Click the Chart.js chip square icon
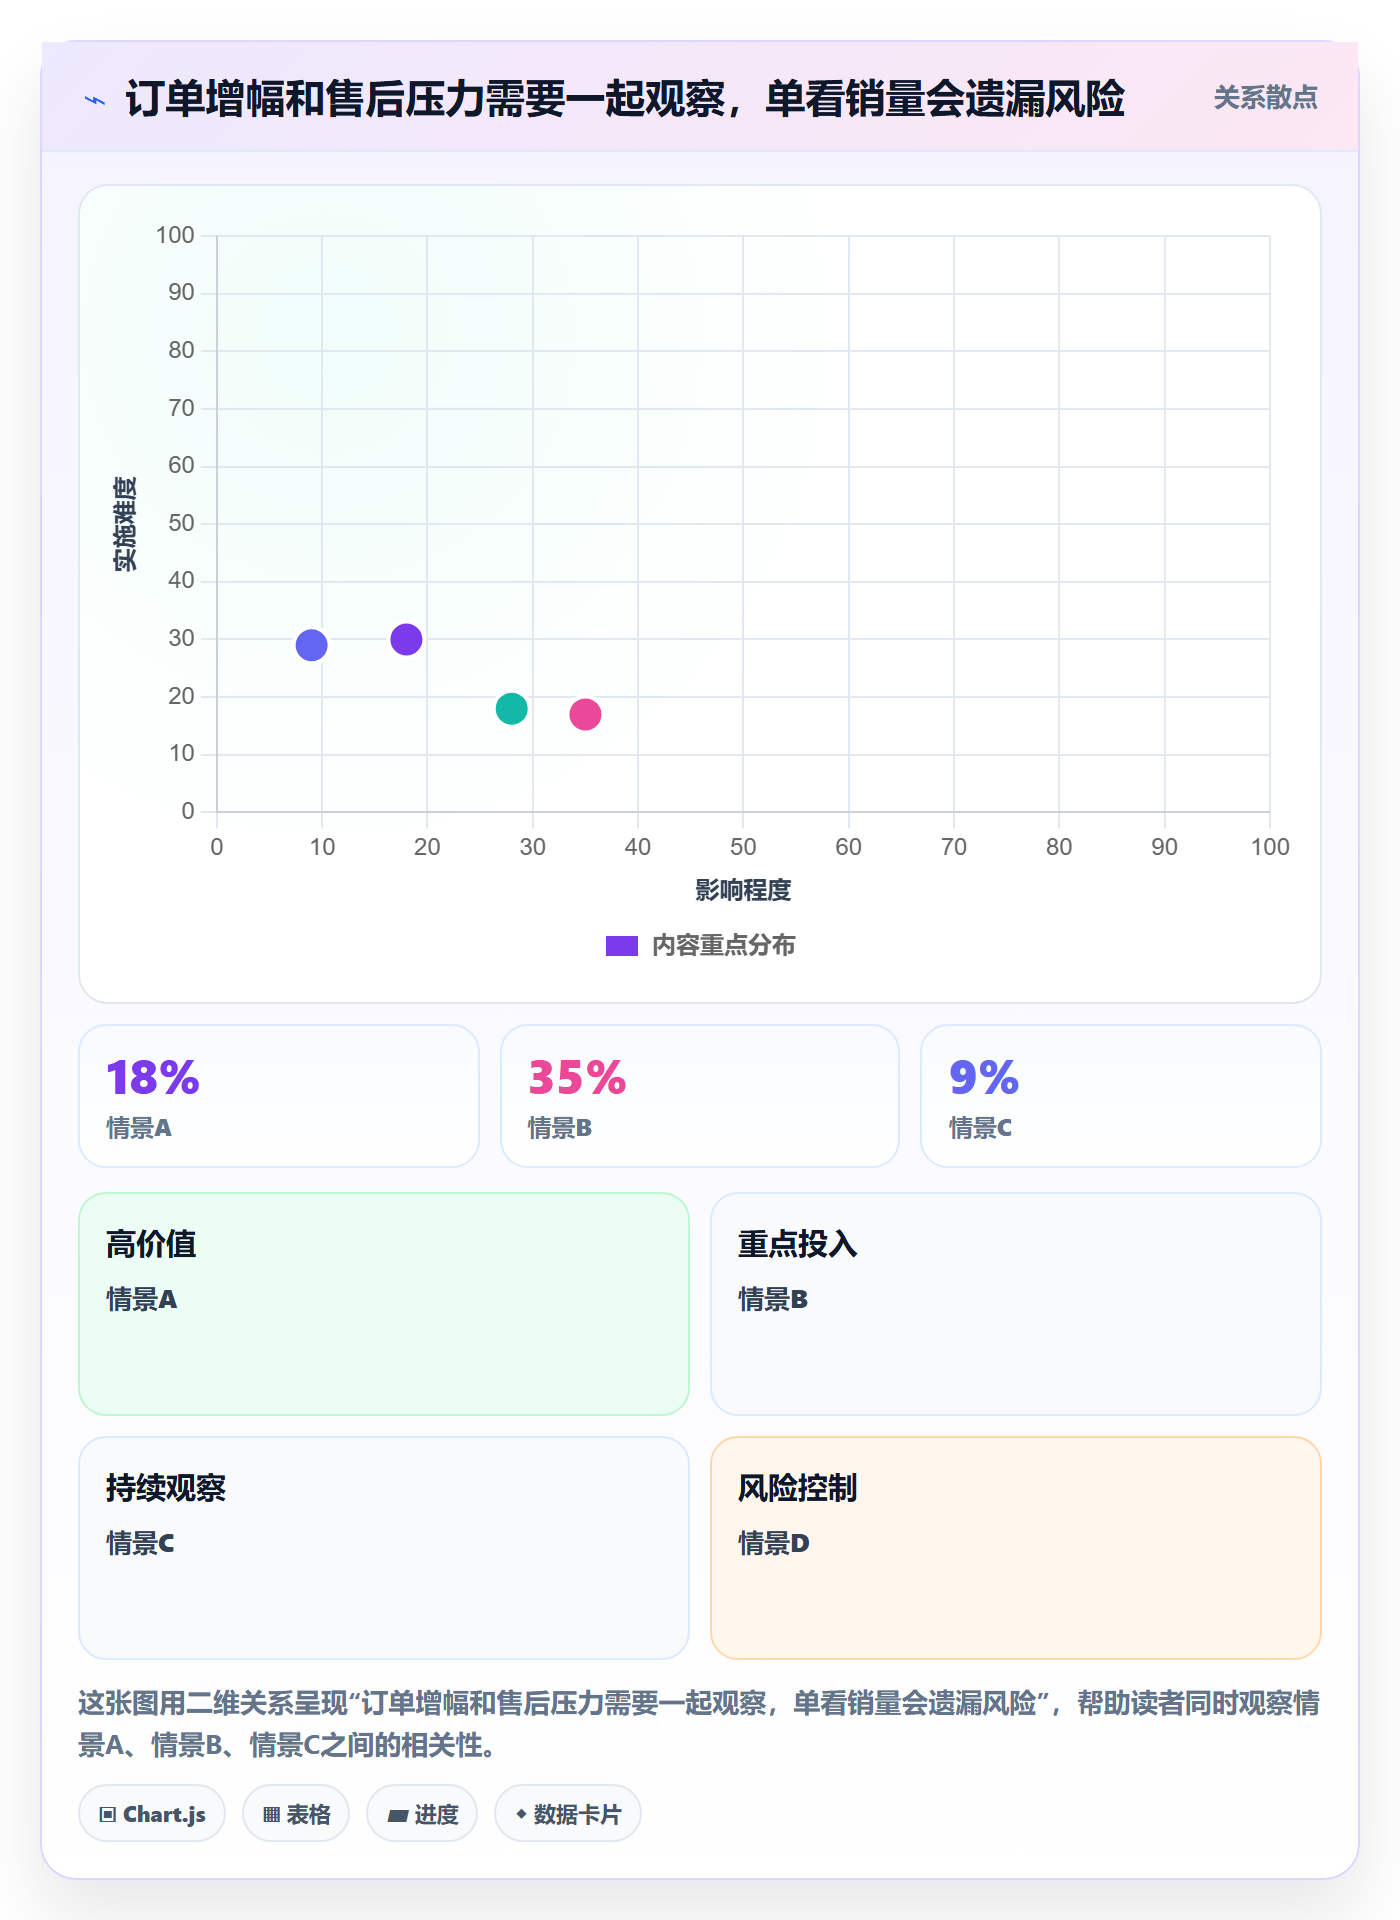 click(x=108, y=1815)
